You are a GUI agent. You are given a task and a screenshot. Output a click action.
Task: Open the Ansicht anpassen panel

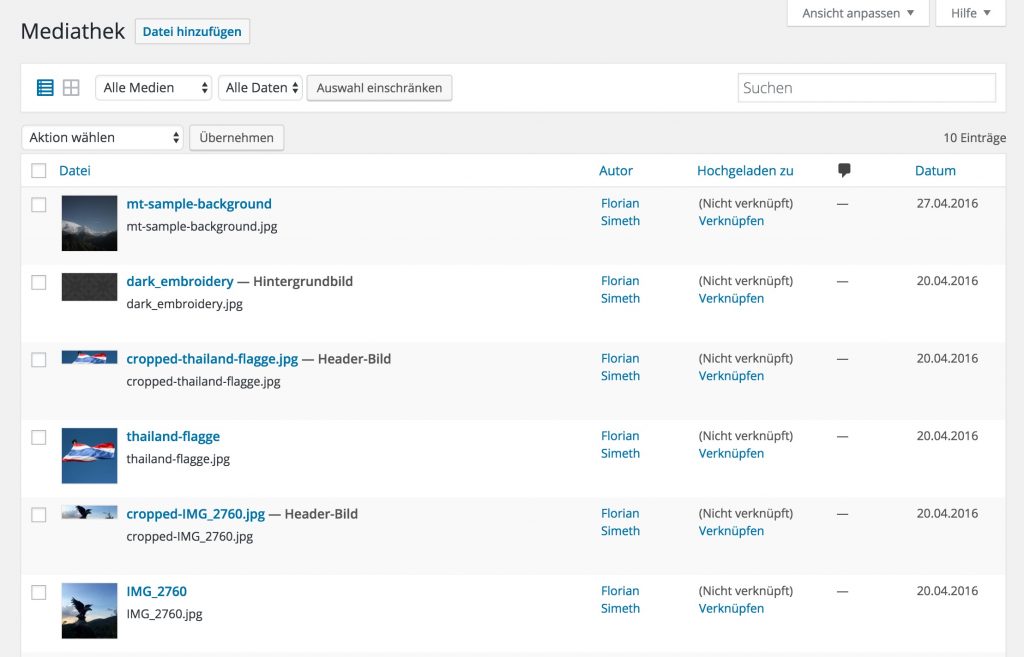(x=856, y=13)
